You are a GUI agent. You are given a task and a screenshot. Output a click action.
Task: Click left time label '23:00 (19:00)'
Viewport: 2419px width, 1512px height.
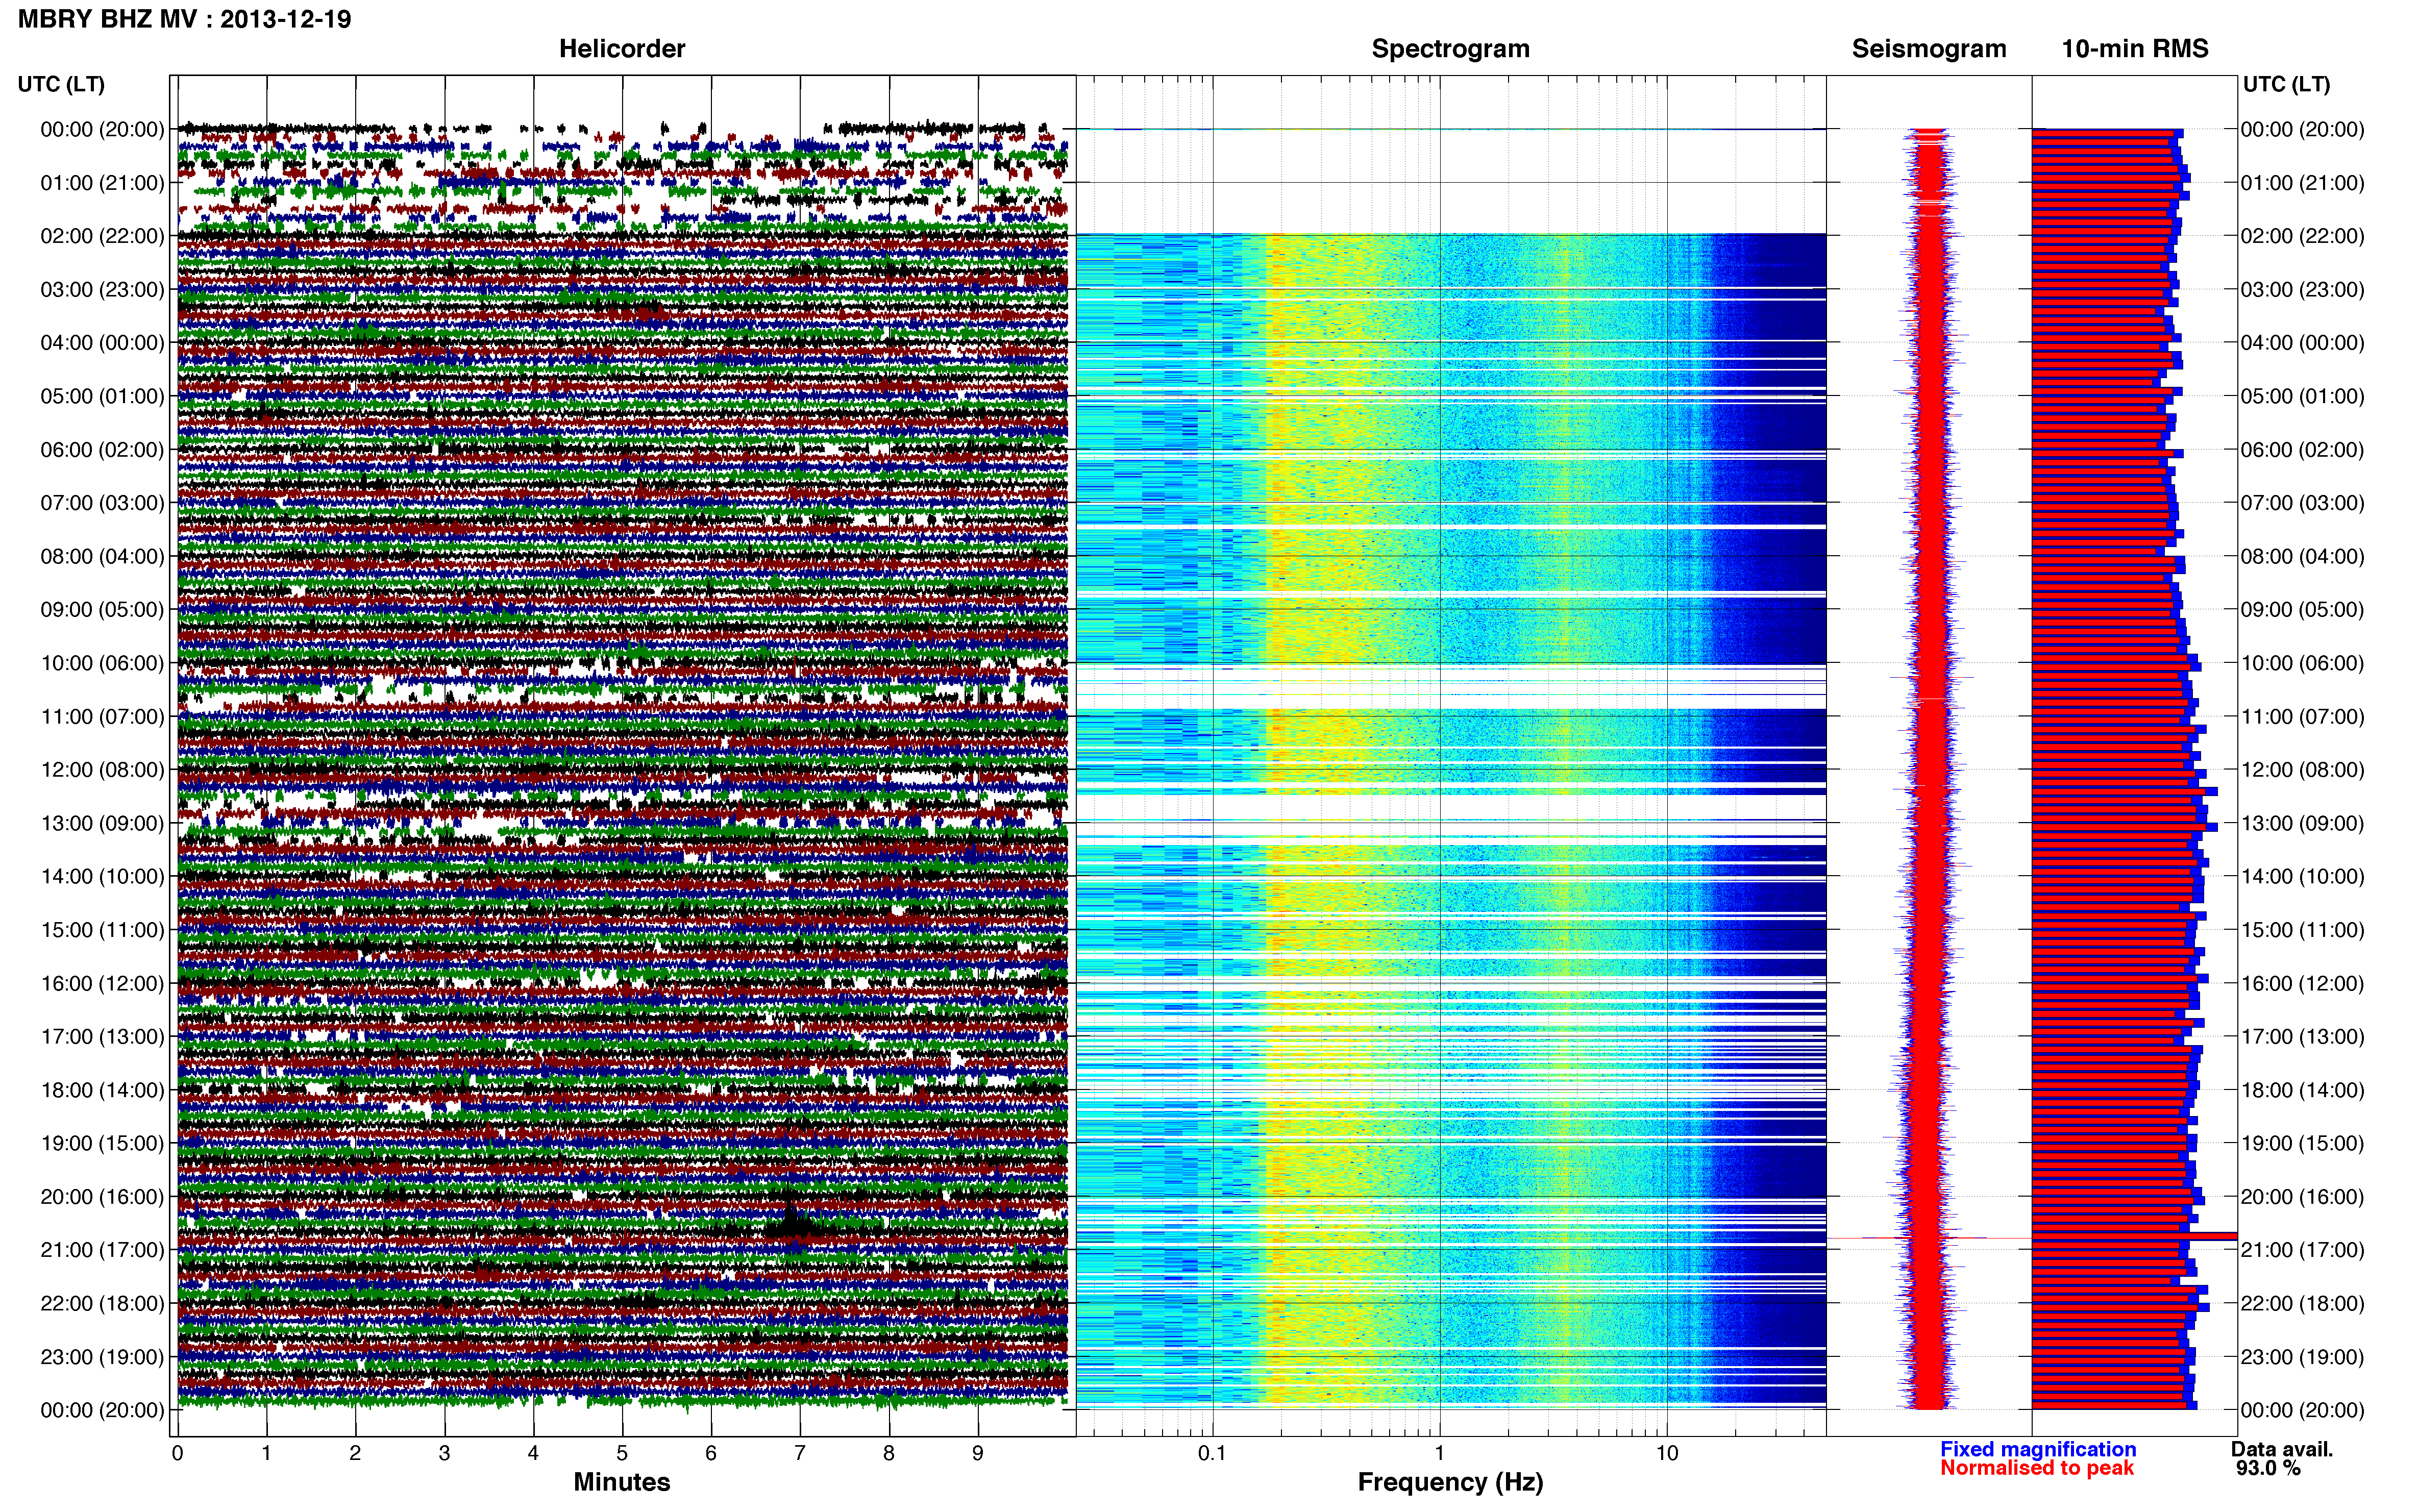(x=102, y=1357)
